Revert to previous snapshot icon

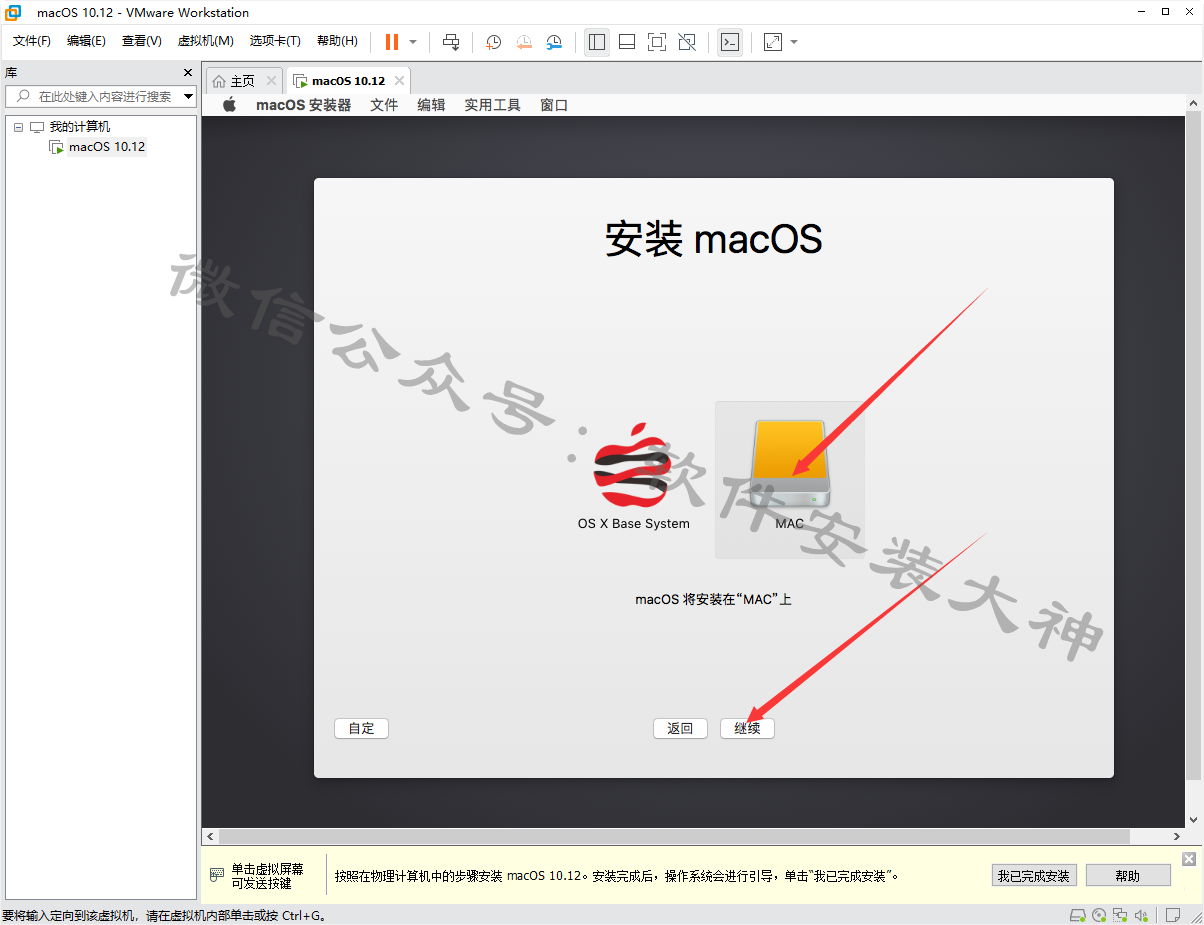tap(524, 42)
